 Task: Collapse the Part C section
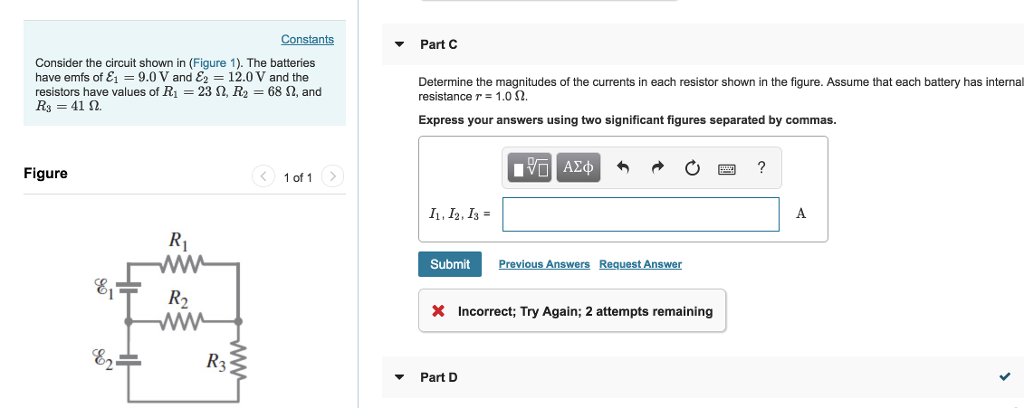point(399,44)
